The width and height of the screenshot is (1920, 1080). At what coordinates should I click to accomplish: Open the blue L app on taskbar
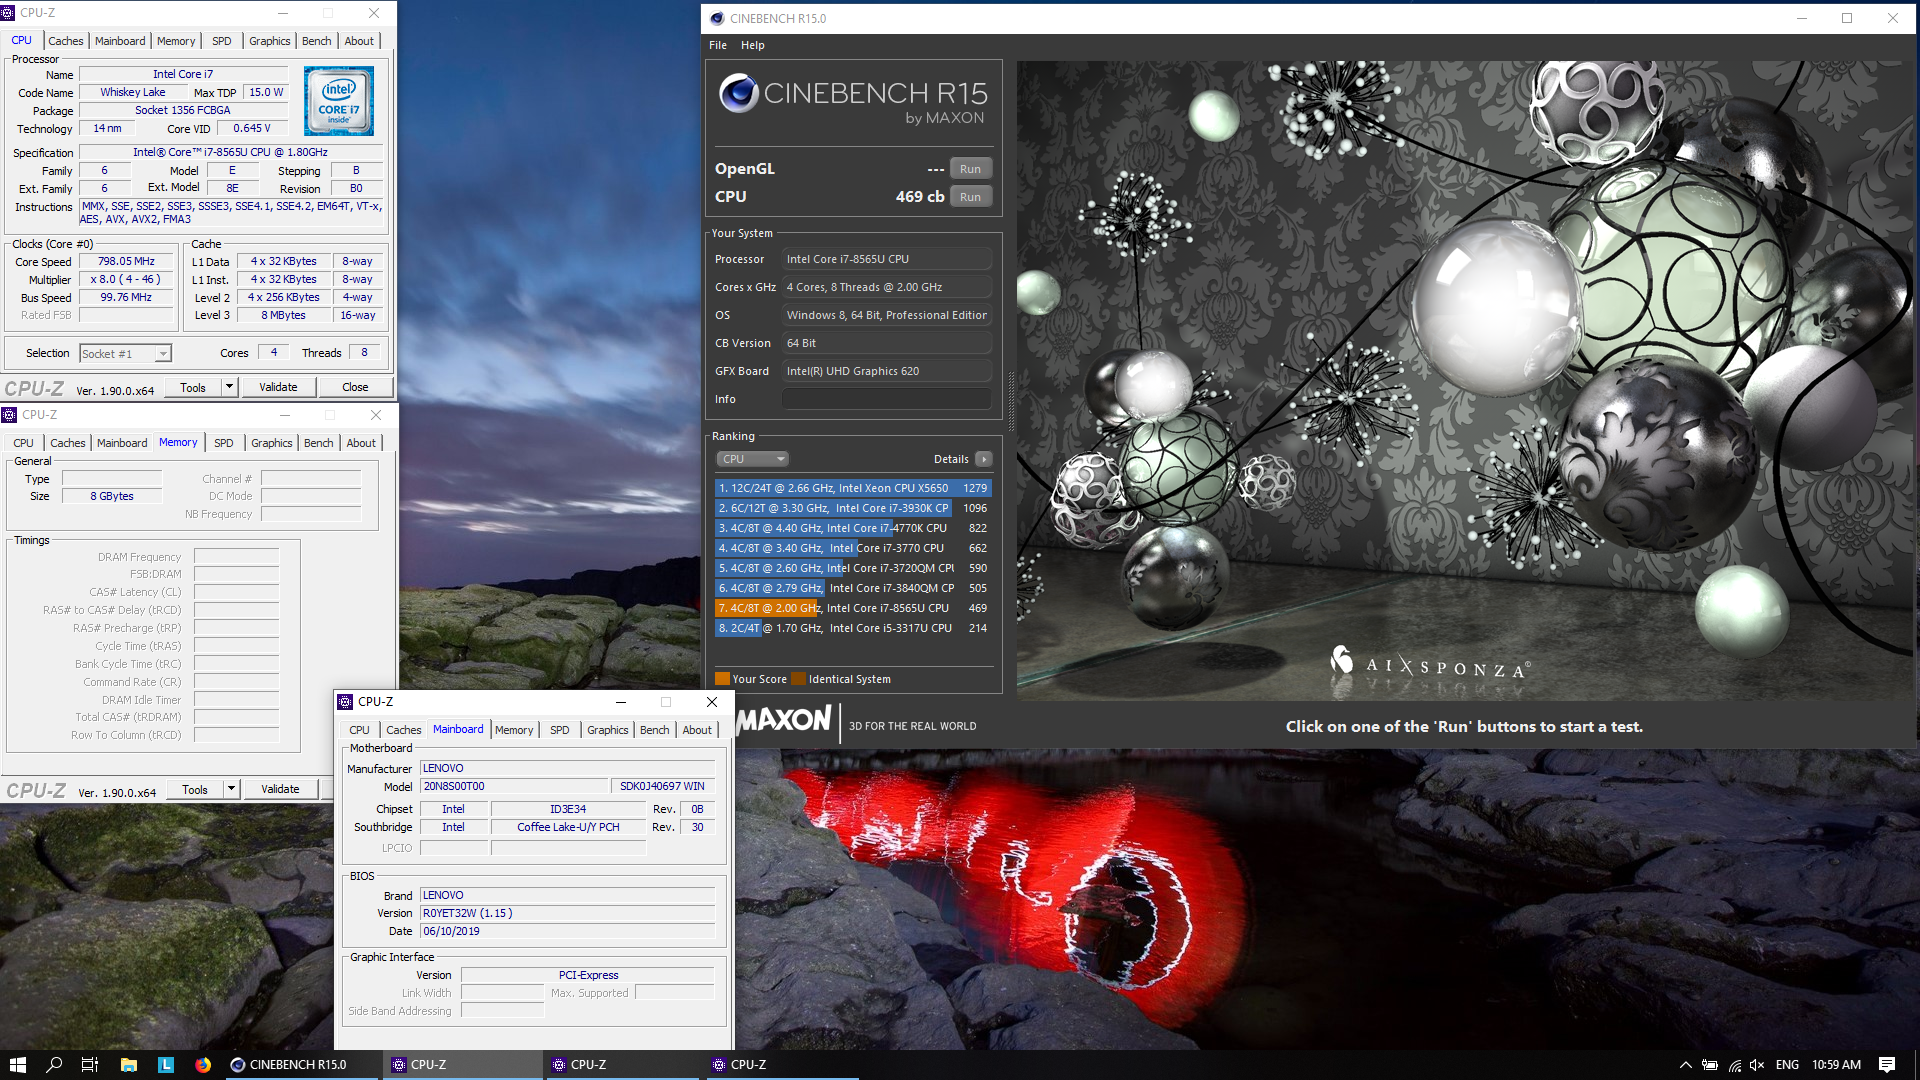(x=166, y=1065)
